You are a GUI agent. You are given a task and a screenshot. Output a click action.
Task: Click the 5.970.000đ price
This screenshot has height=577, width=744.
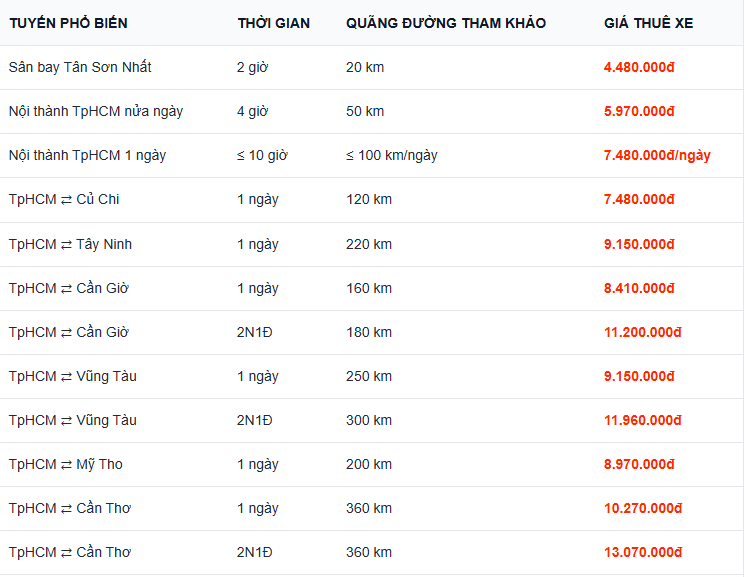coord(639,111)
